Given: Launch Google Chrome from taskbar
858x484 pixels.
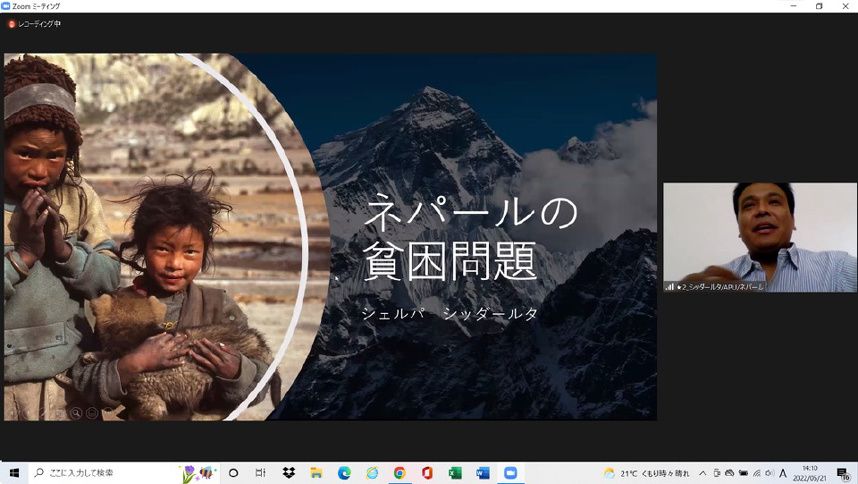Looking at the screenshot, I should (399, 473).
